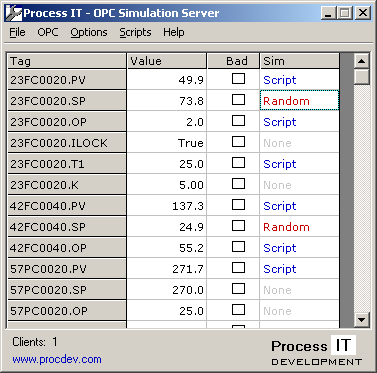
Task: Click the scrollbar up arrow
Action: pyautogui.click(x=362, y=61)
